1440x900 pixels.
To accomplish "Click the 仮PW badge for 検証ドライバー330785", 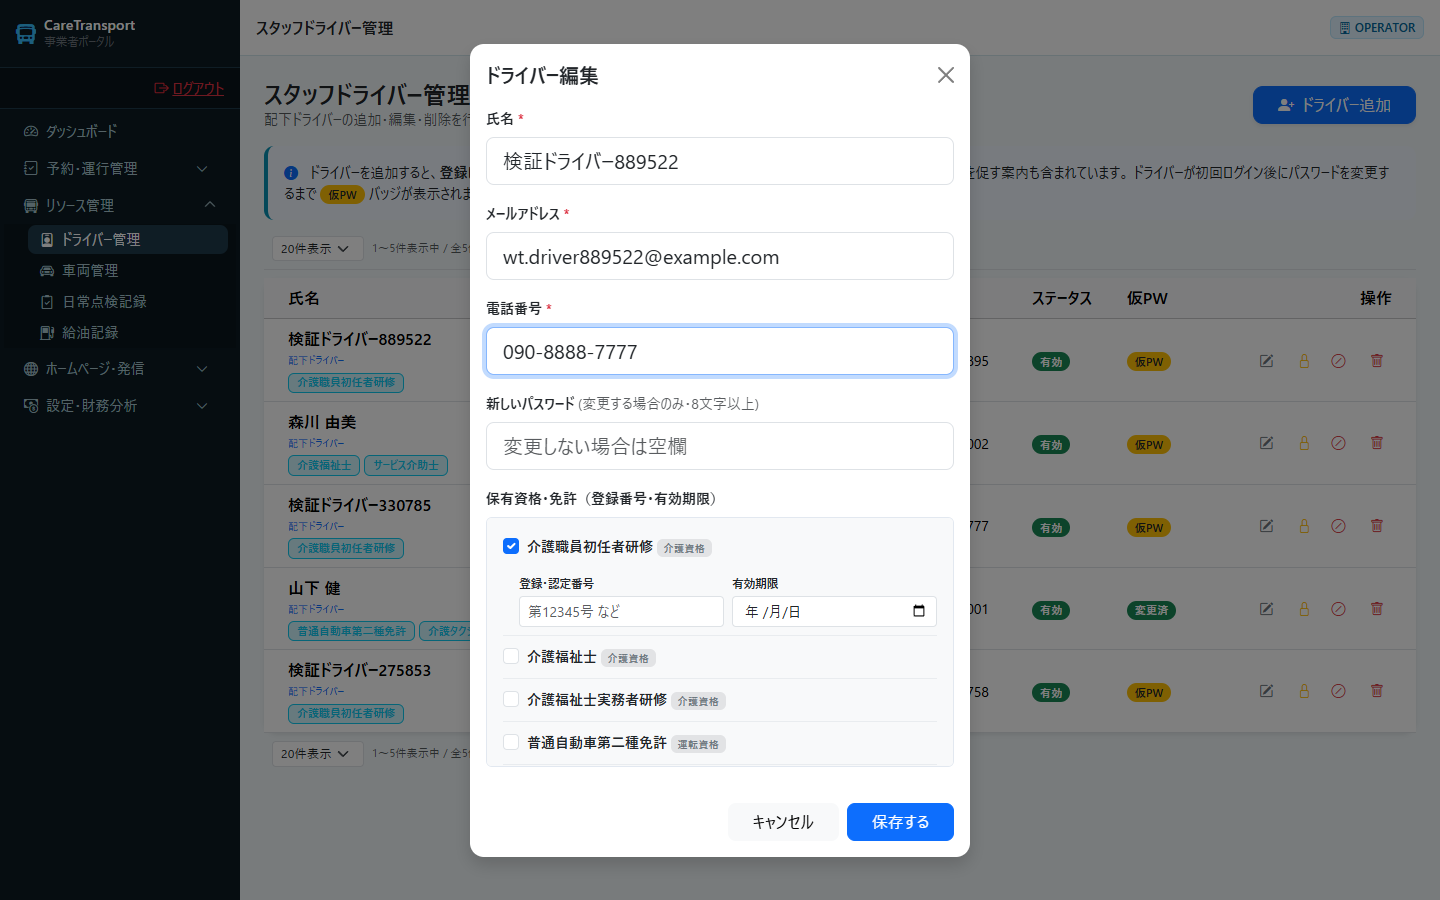I will (1149, 528).
